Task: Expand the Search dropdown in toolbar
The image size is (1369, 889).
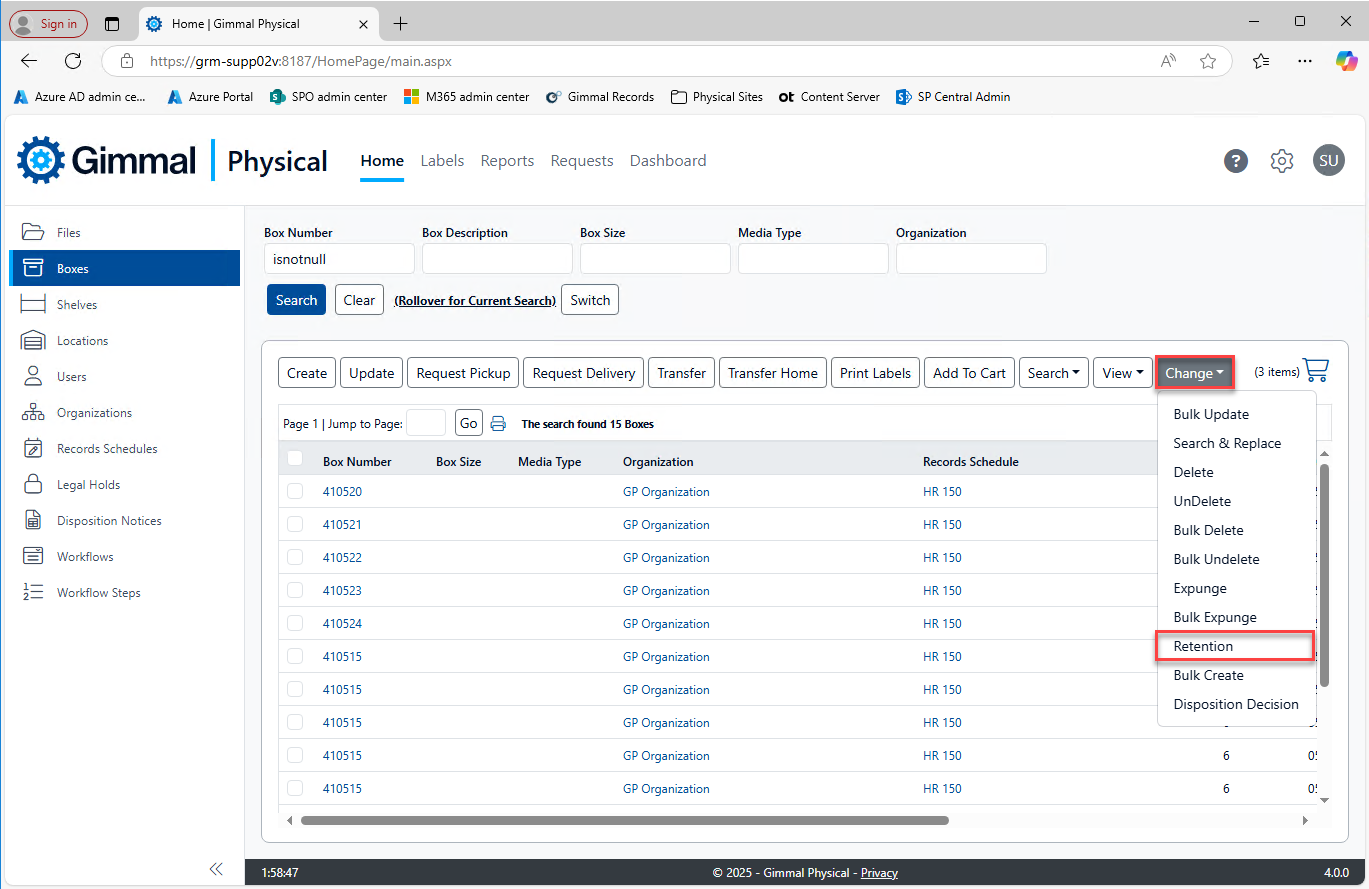Action: coord(1054,373)
